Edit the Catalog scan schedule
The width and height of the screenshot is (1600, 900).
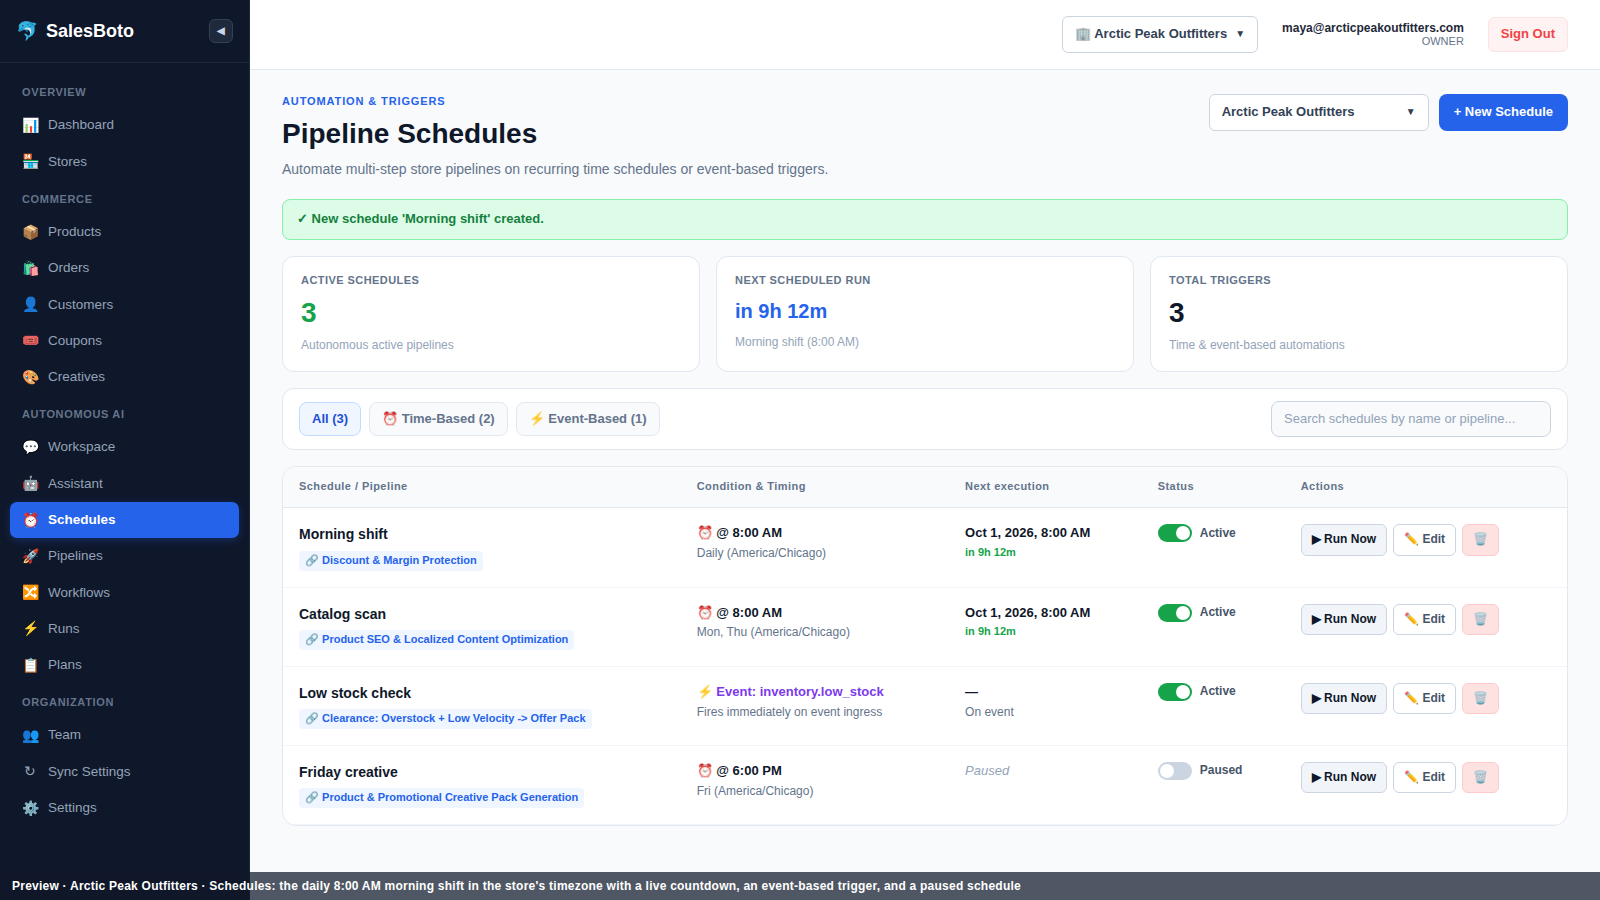tap(1424, 620)
